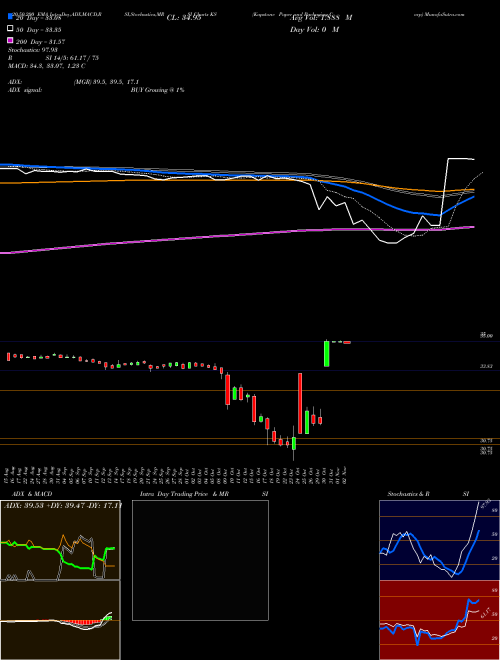
Task: Click the ADX header values in mini chart
Action: (63, 505)
